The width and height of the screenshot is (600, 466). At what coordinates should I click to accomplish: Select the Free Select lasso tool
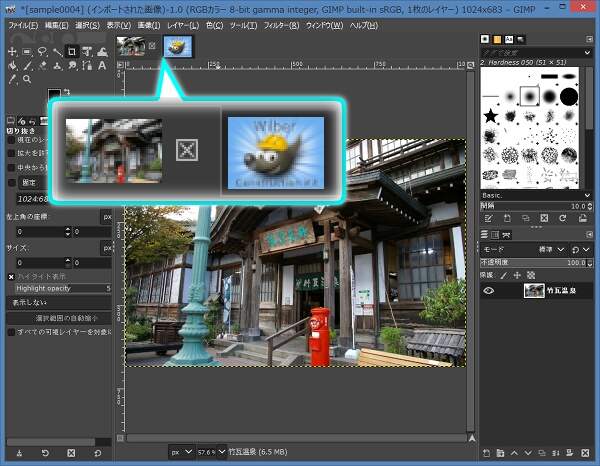point(42,51)
